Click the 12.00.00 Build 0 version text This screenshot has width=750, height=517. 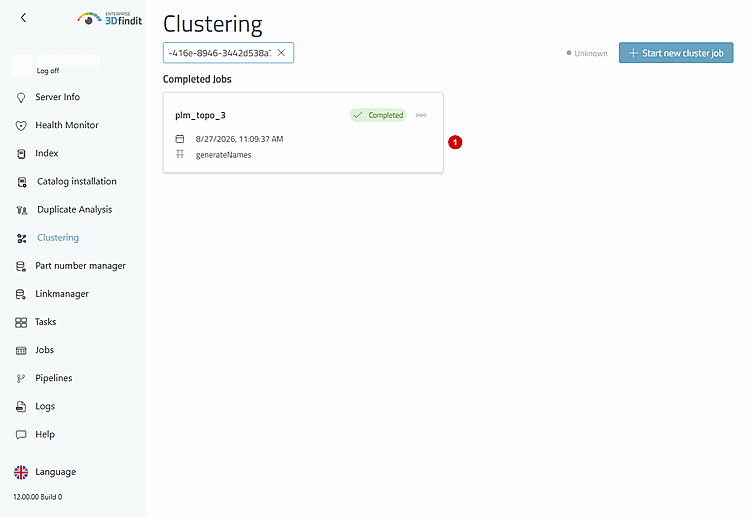[x=38, y=497]
